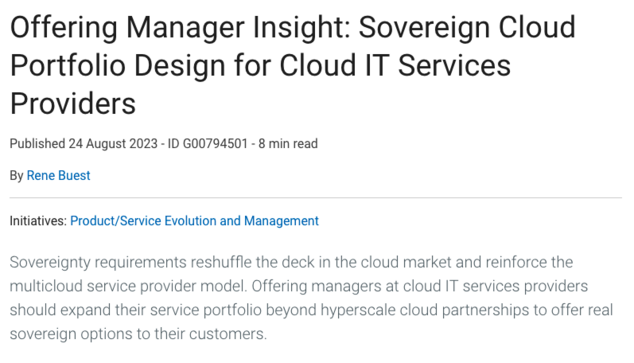Click 'sovereign options to their customers' closing line
Viewport: 634px width, 363px height.
[x=138, y=334]
